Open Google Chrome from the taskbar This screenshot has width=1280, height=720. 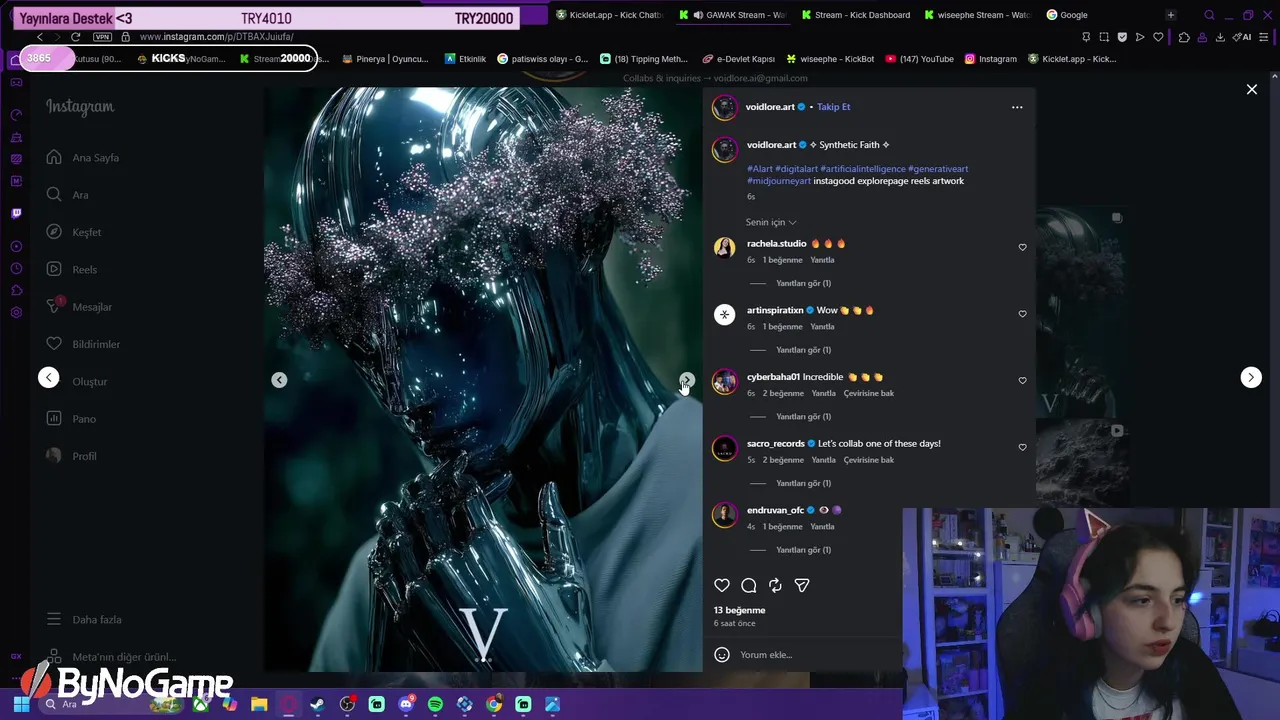[494, 705]
